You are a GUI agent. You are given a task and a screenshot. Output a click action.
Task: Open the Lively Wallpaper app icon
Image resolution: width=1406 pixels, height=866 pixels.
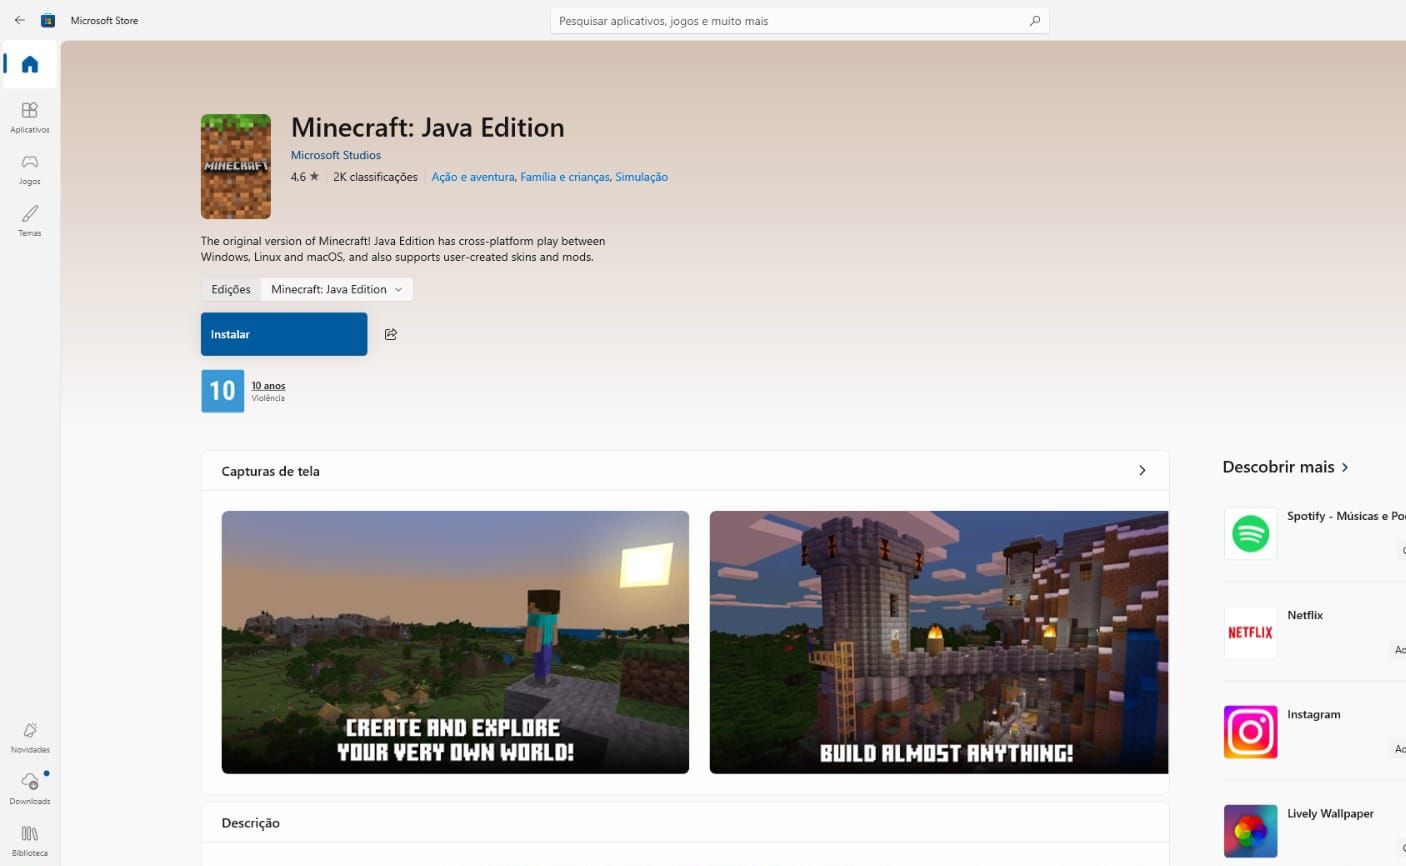click(x=1250, y=831)
